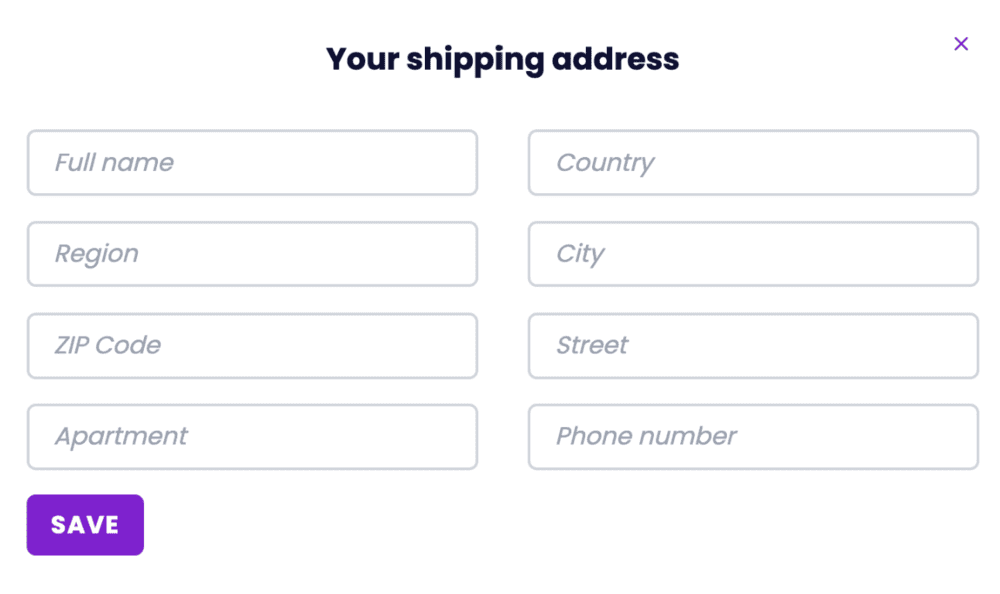Focus the Apartment input field
The height and width of the screenshot is (594, 1000).
point(252,437)
